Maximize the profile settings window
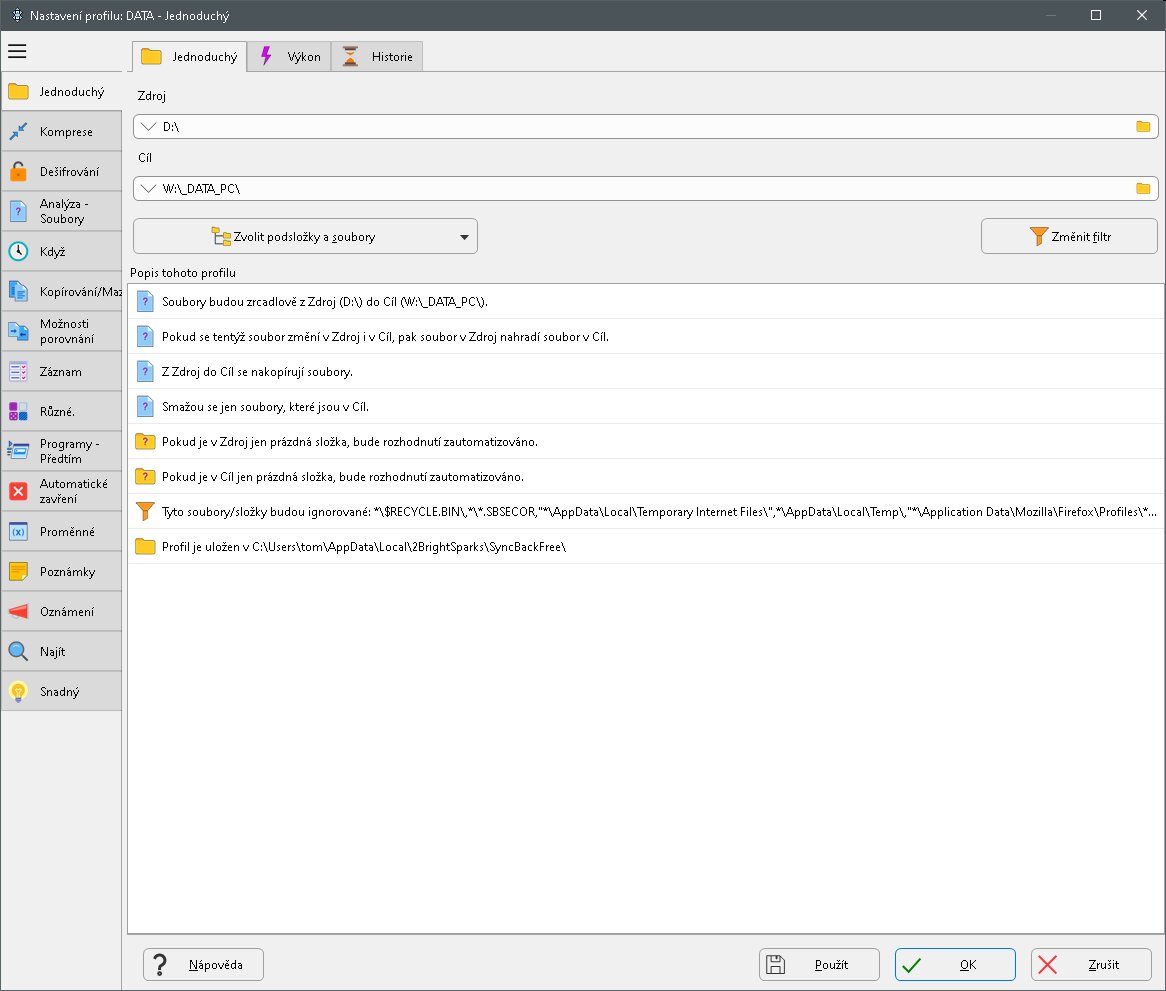1166x991 pixels. pos(1095,15)
